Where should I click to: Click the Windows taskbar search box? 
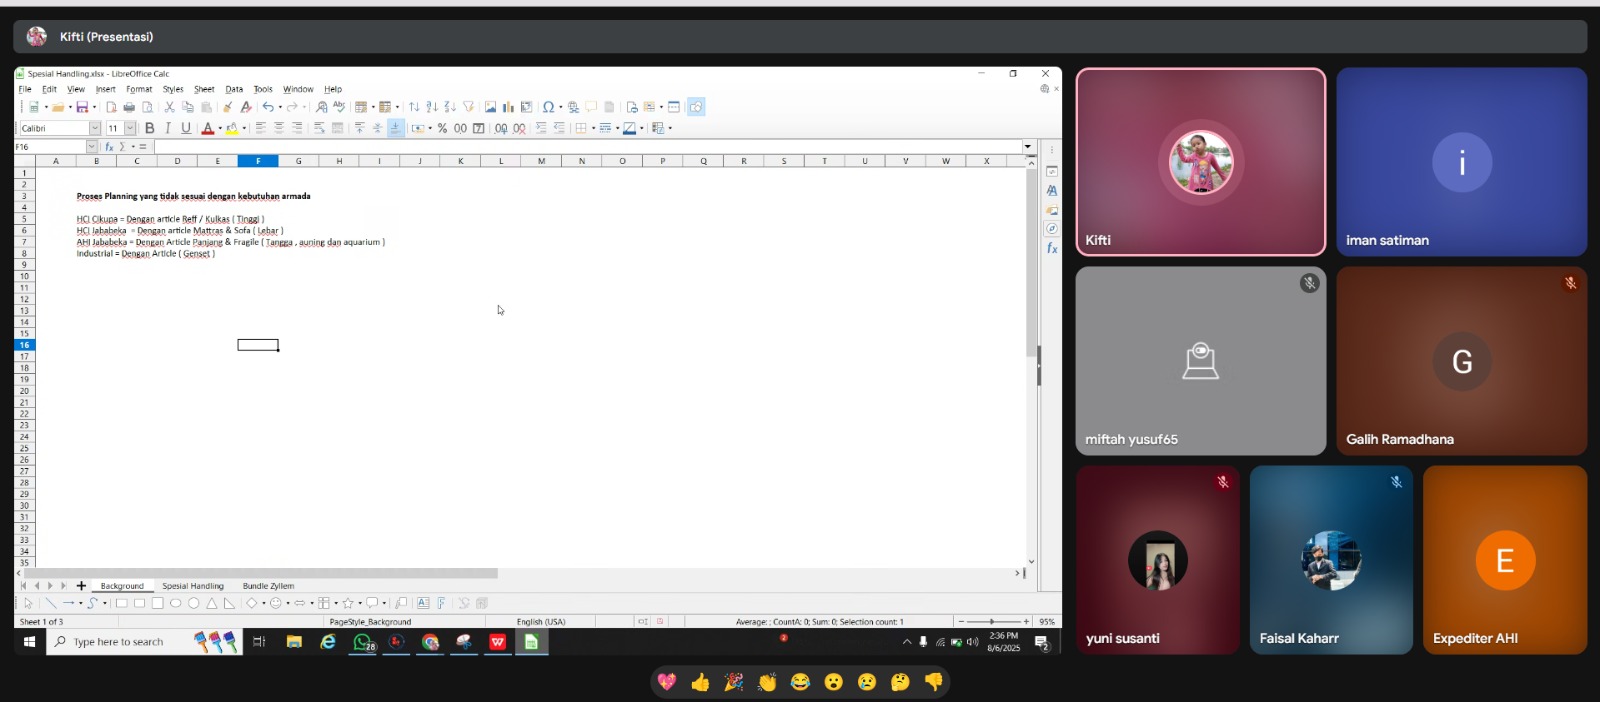coord(145,642)
